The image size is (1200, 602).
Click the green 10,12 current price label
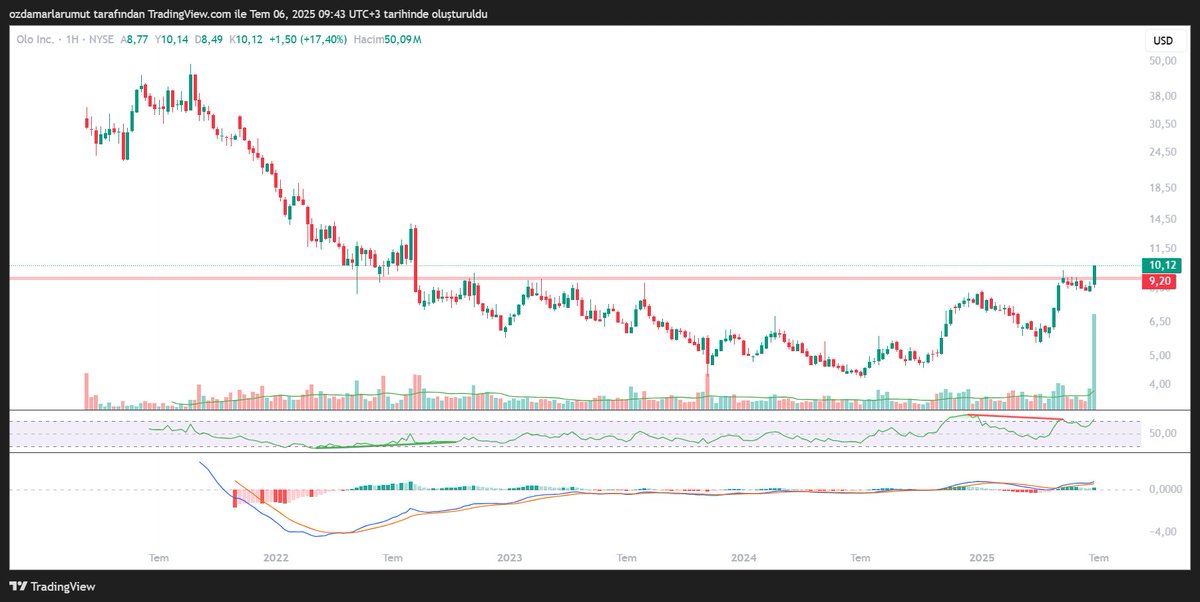coord(1161,265)
